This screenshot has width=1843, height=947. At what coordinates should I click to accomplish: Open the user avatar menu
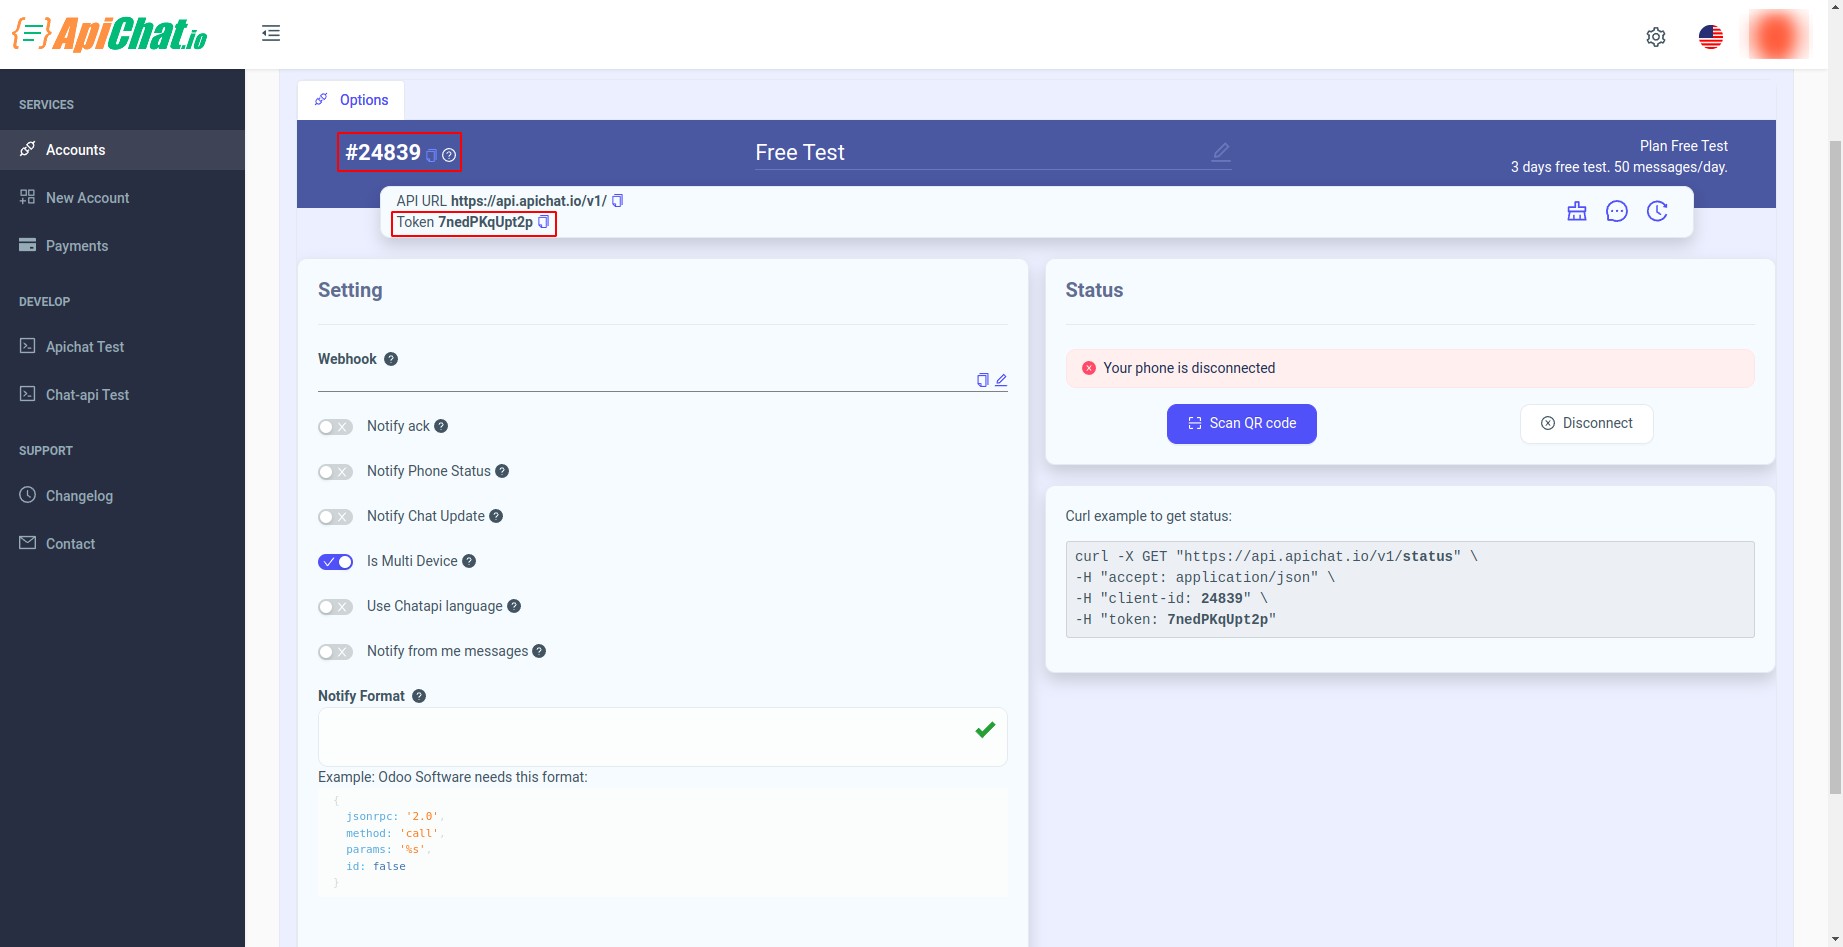coord(1777,35)
